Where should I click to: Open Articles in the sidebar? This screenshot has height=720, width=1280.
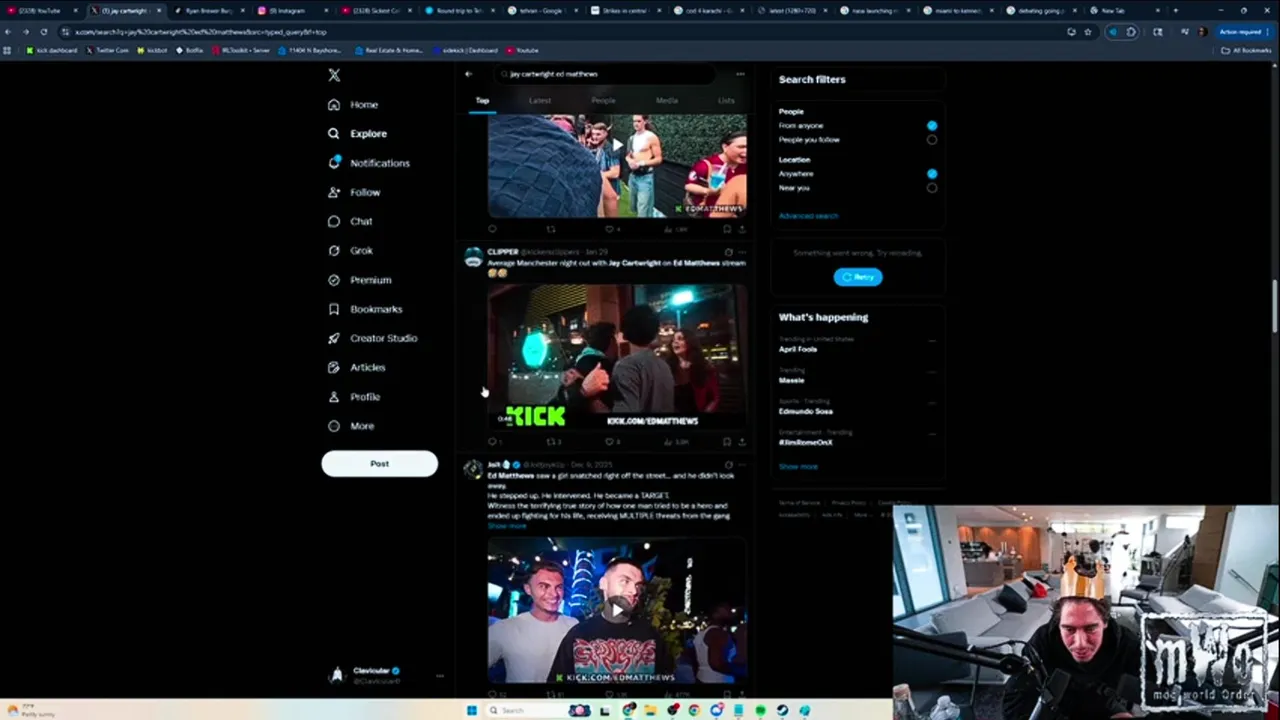[356, 367]
